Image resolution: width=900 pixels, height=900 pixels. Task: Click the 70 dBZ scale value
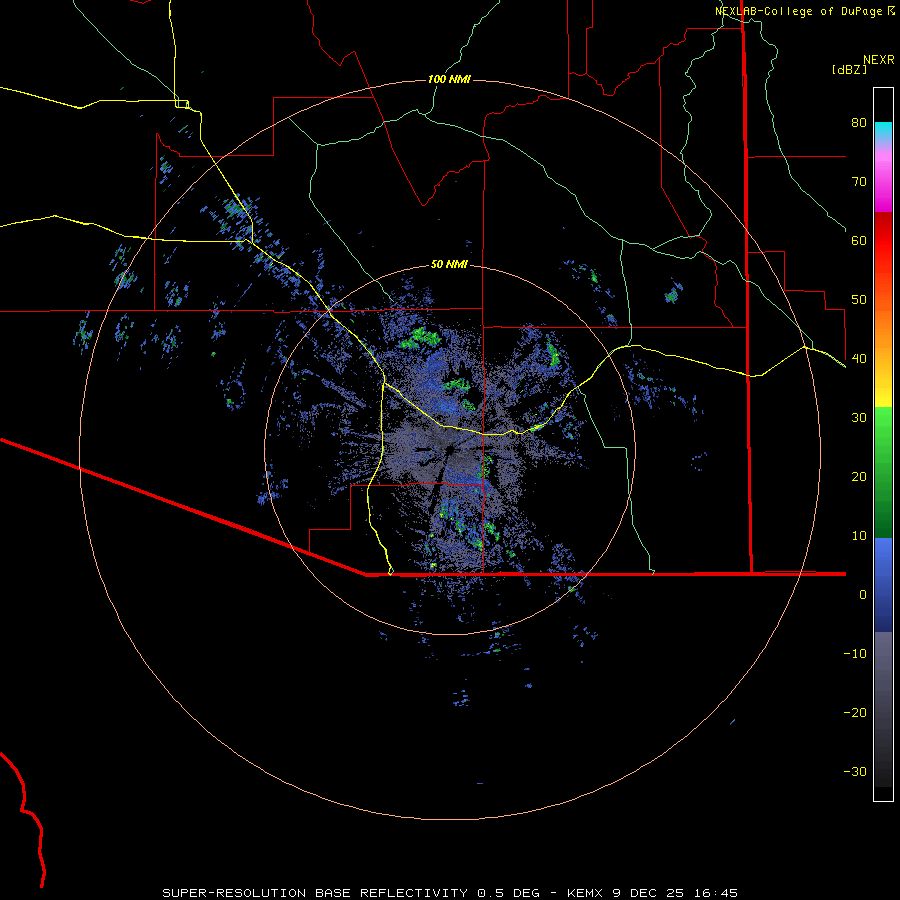tap(859, 181)
